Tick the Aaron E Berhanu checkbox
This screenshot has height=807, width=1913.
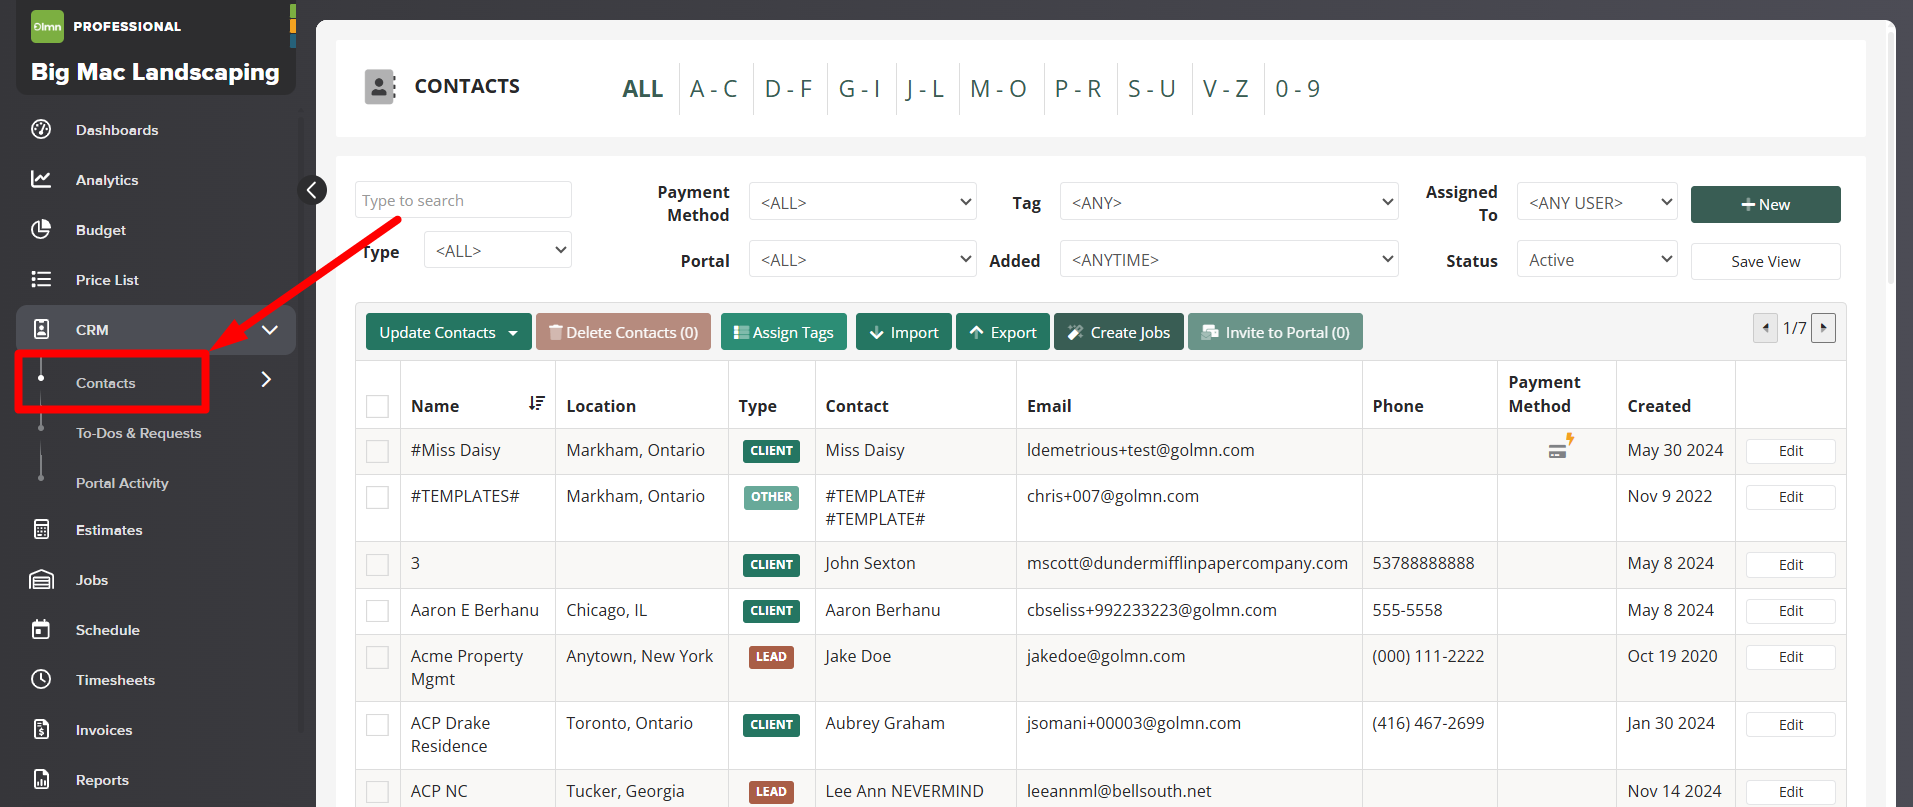[377, 611]
